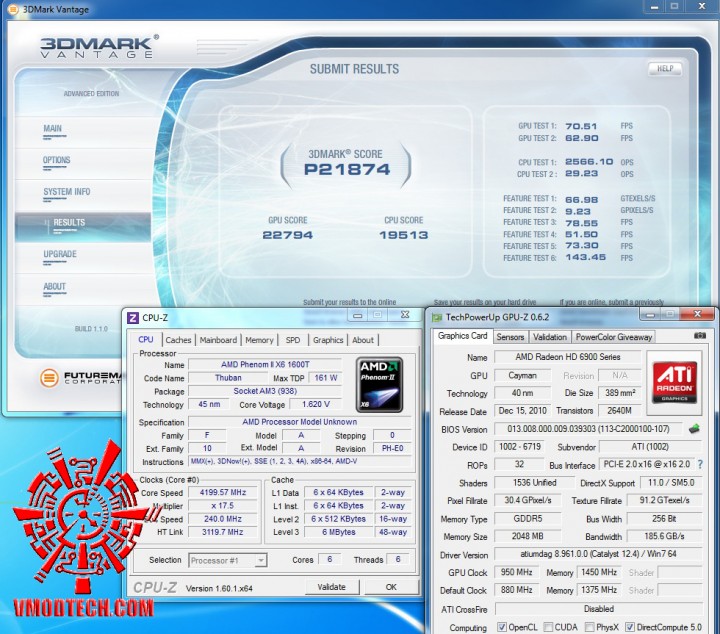Image resolution: width=720 pixels, height=634 pixels.
Task: Click the Futuremark orange logo icon
Action: (49, 377)
